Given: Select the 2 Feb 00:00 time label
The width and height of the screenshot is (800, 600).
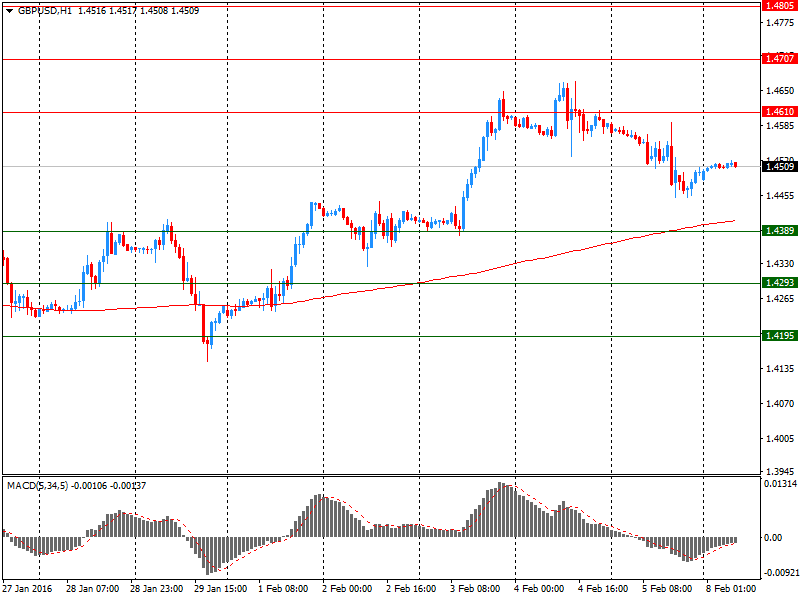Looking at the screenshot, I should pos(347,589).
